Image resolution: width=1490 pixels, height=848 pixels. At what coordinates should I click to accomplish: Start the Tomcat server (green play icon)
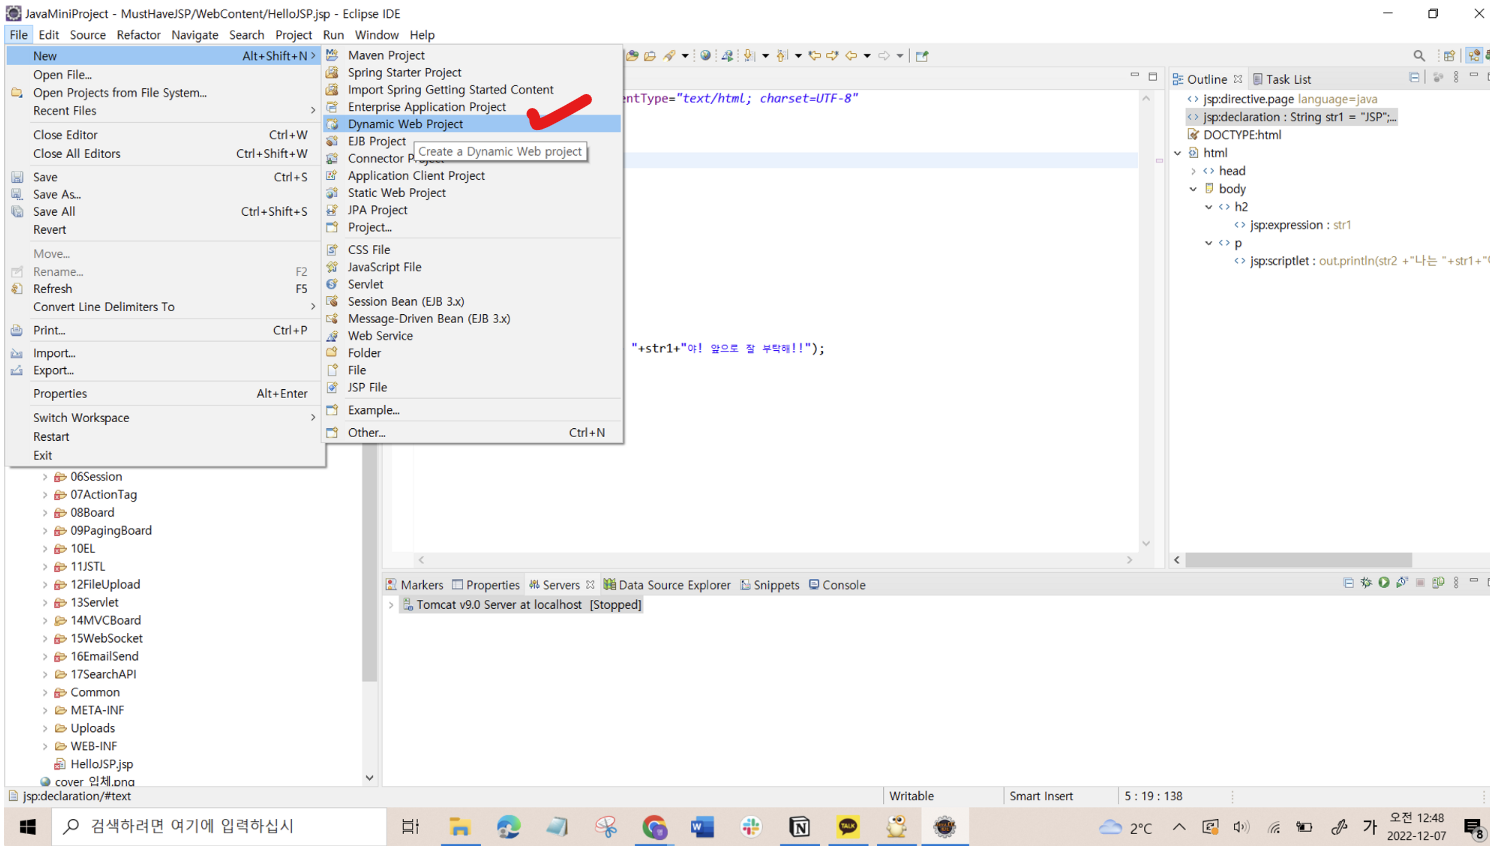[x=1384, y=582]
